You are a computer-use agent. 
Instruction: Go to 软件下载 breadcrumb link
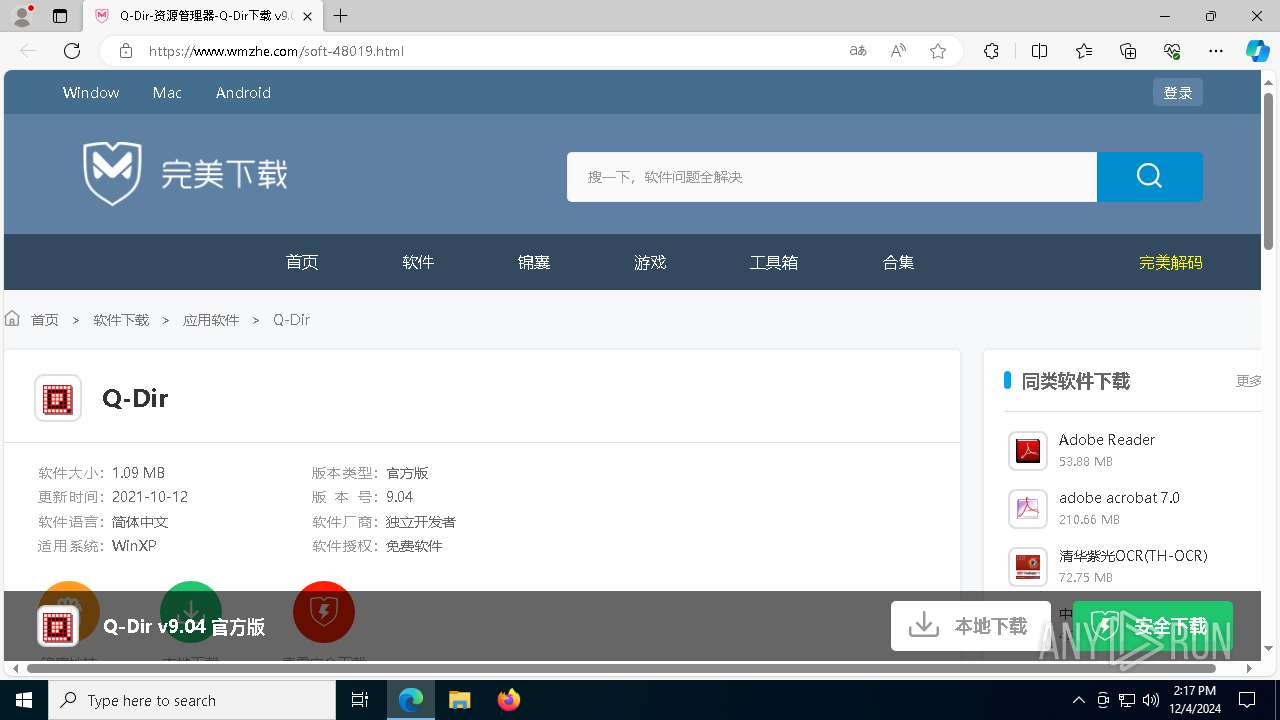click(121, 320)
